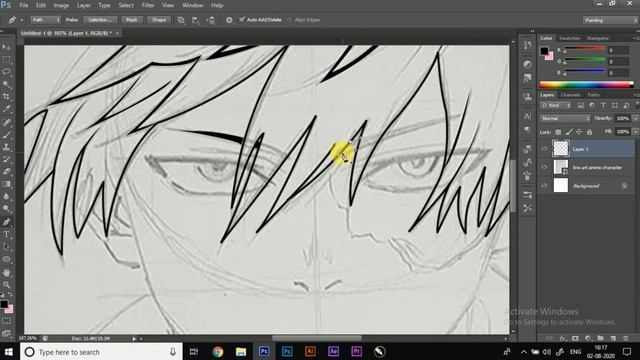Open Chrome from the taskbar
This screenshot has width=640, height=360.
[x=218, y=351]
